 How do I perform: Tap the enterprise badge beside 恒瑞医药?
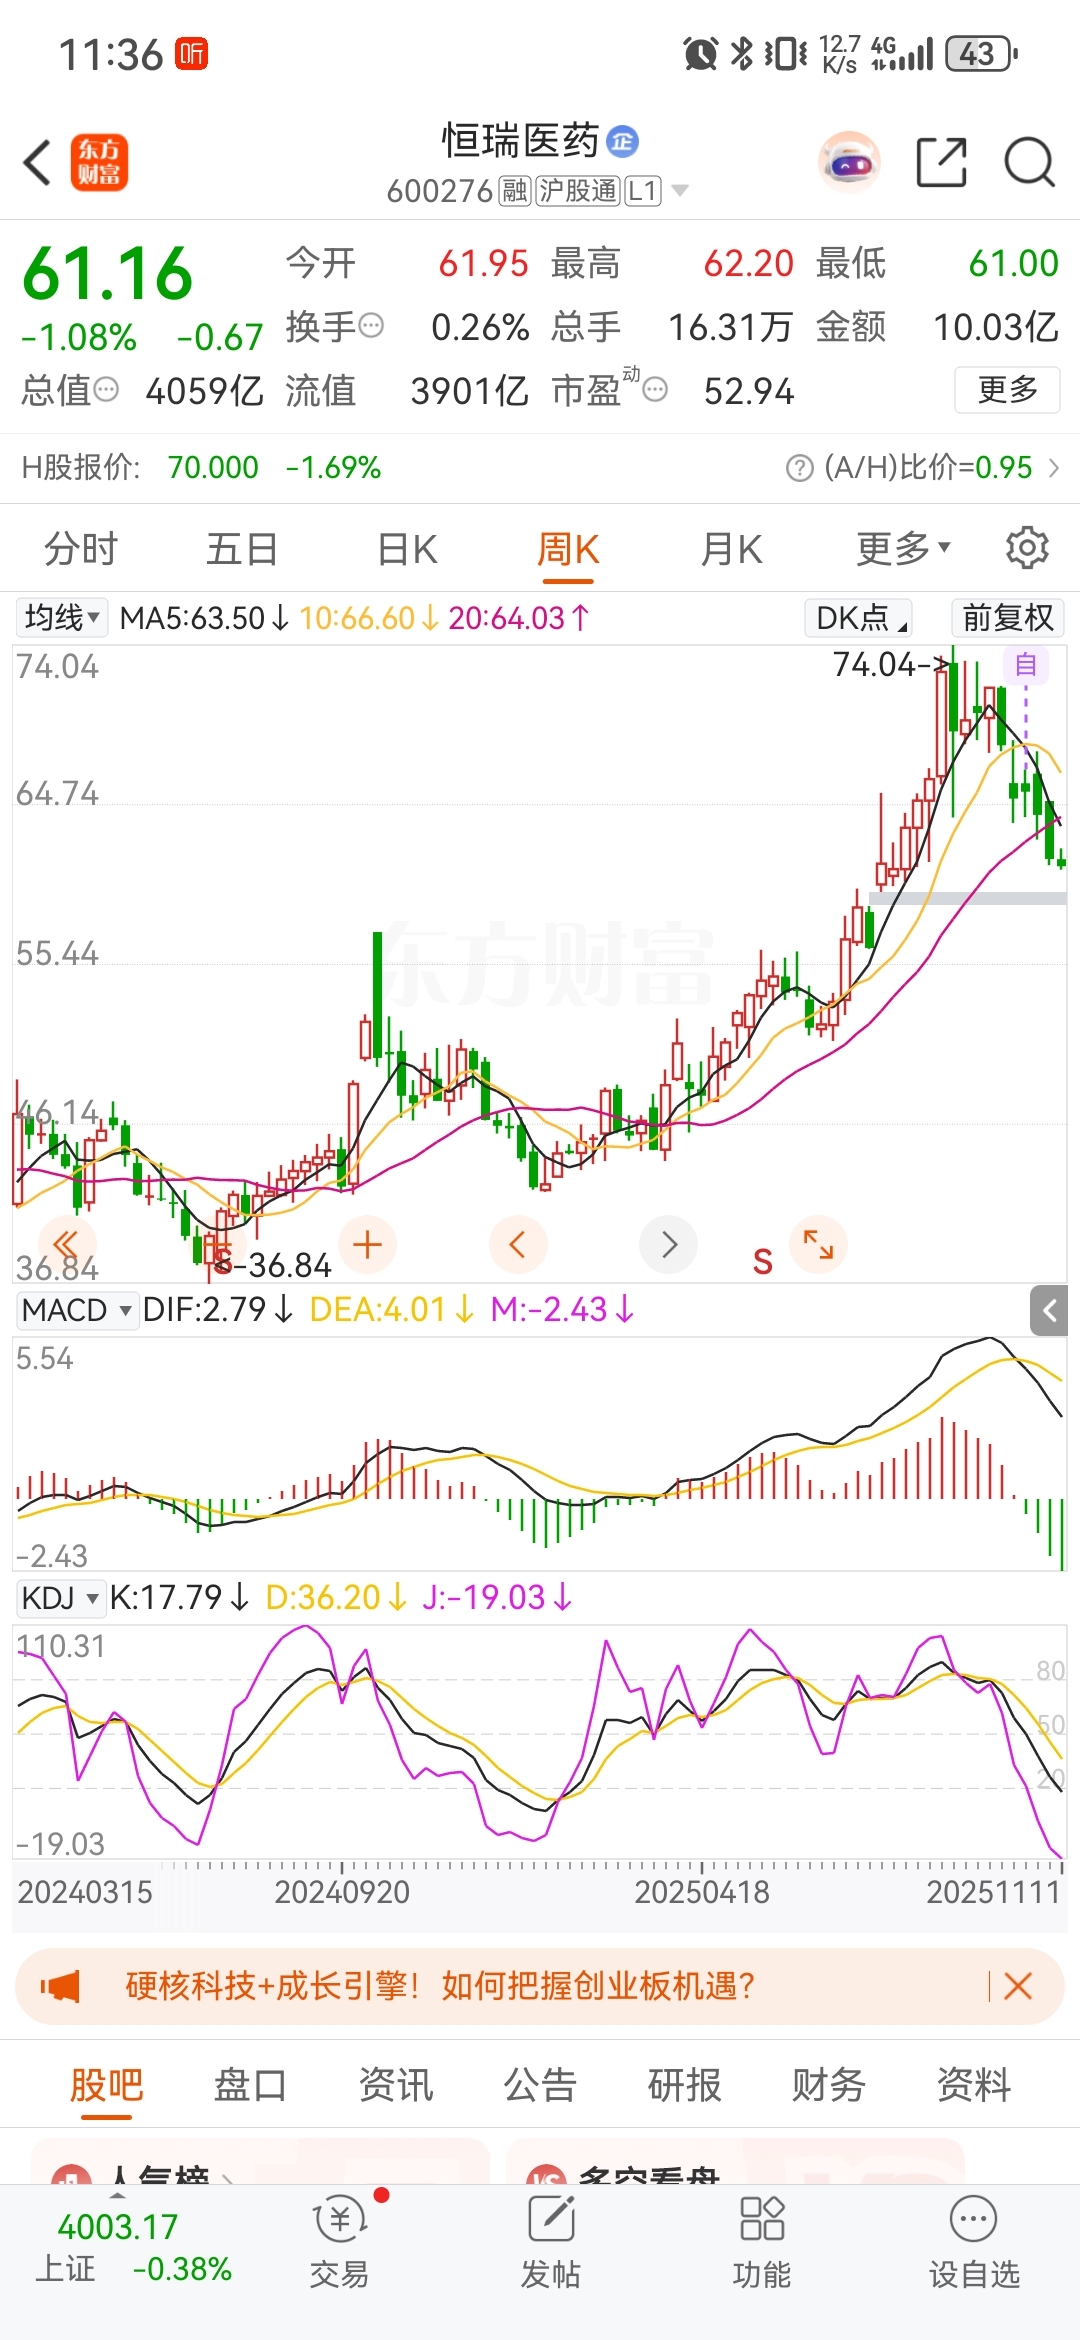click(x=623, y=141)
